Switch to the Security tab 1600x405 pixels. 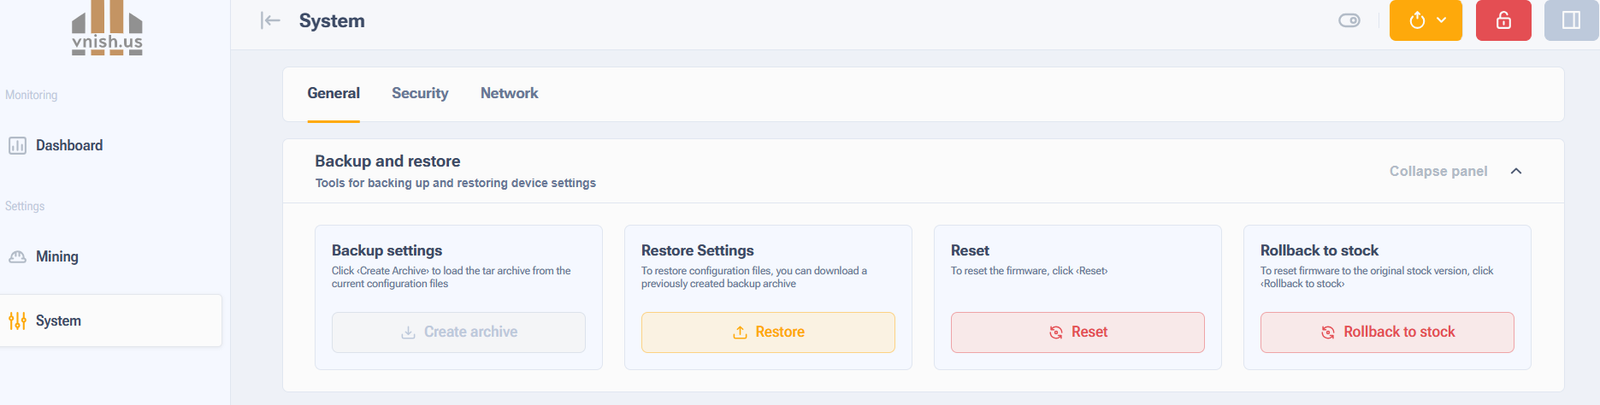420,93
